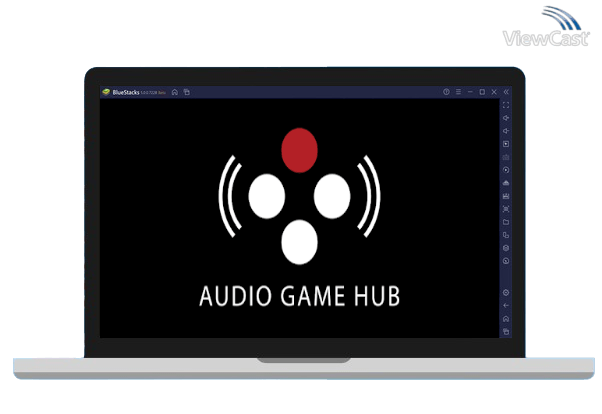Click the volume down speaker icon
This screenshot has height=414, width=602.
506,131
